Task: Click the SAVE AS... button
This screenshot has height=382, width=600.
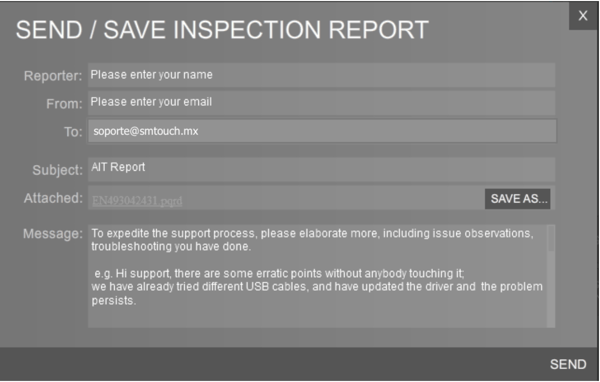Action: [518, 199]
